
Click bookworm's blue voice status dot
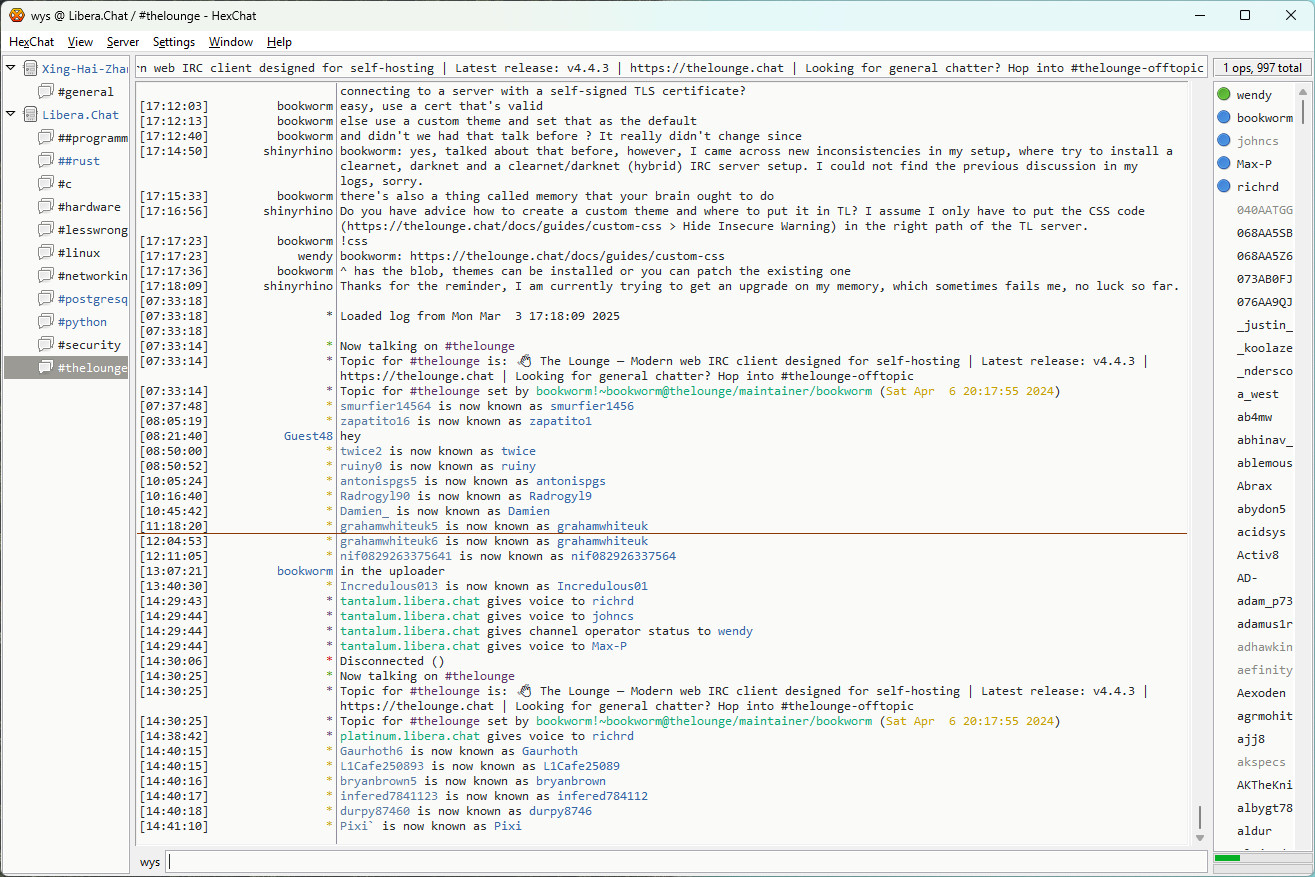[1224, 118]
